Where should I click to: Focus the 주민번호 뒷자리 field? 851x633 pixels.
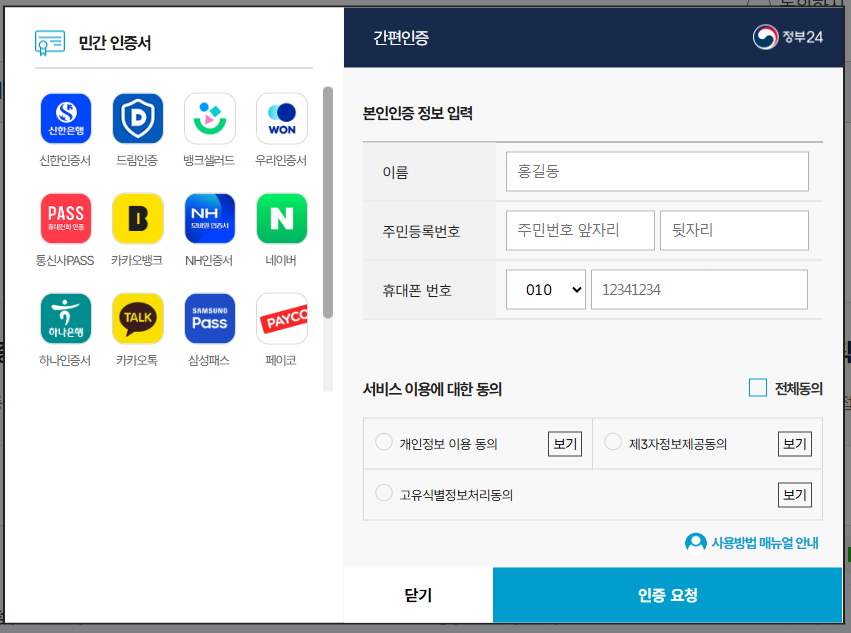[734, 230]
